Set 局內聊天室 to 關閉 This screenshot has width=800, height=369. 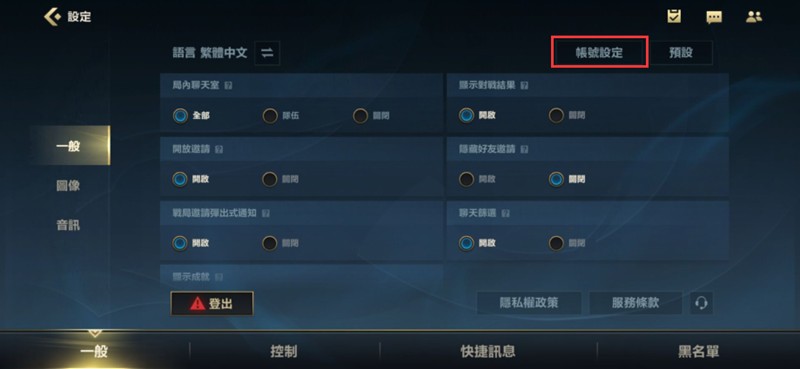[x=371, y=116]
